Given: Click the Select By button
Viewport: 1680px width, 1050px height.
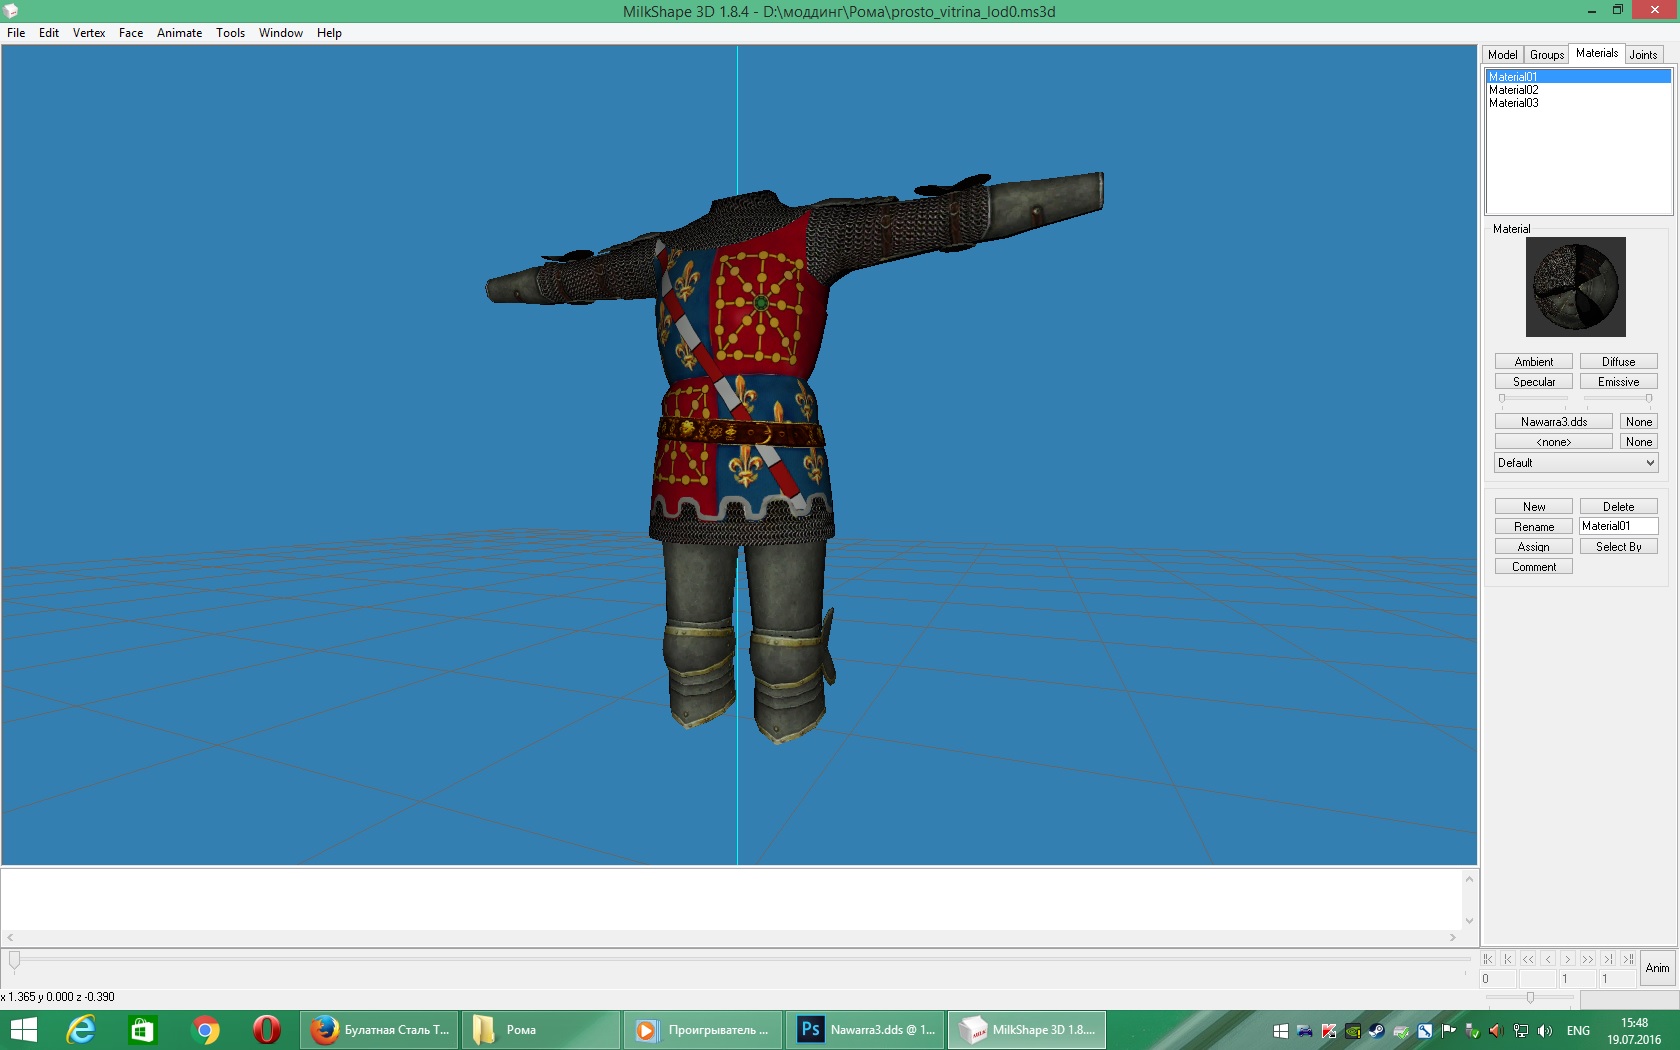Looking at the screenshot, I should [x=1619, y=547].
